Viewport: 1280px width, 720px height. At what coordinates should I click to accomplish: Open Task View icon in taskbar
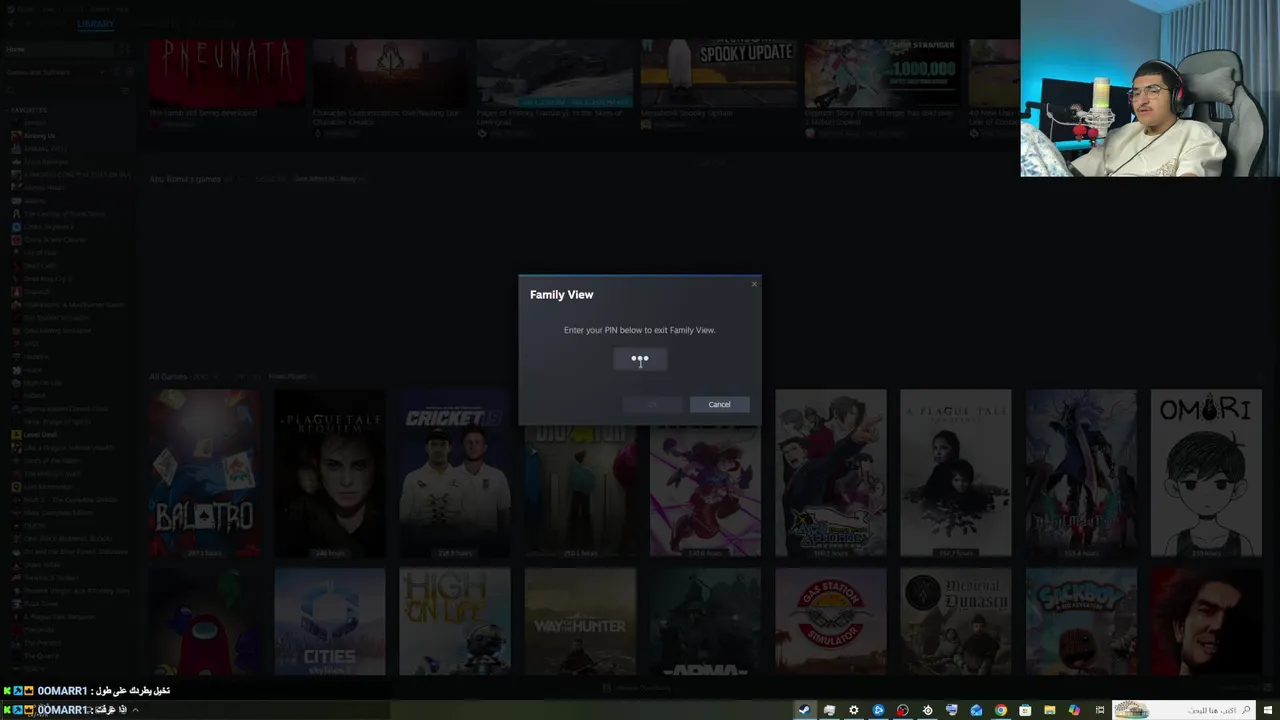[x=1099, y=710]
